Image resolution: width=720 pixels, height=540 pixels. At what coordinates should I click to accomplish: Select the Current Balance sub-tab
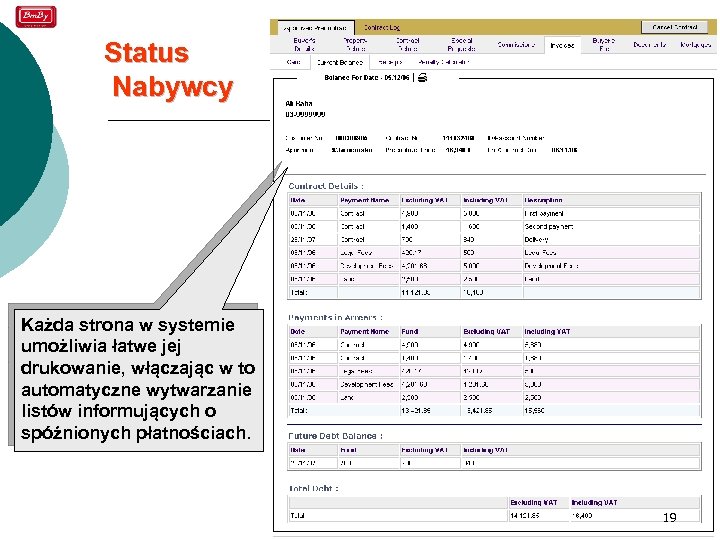[x=340, y=62]
